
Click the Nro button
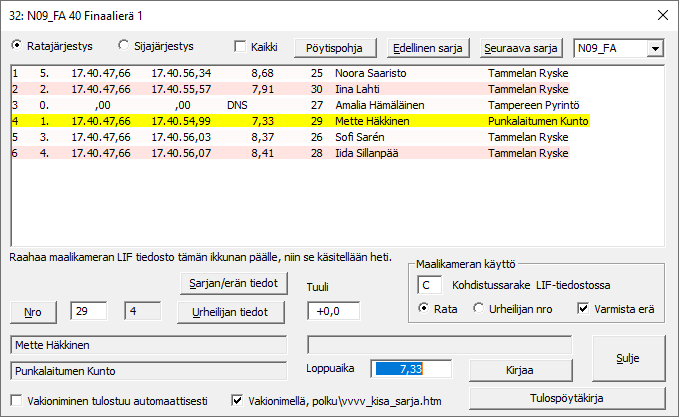(33, 311)
